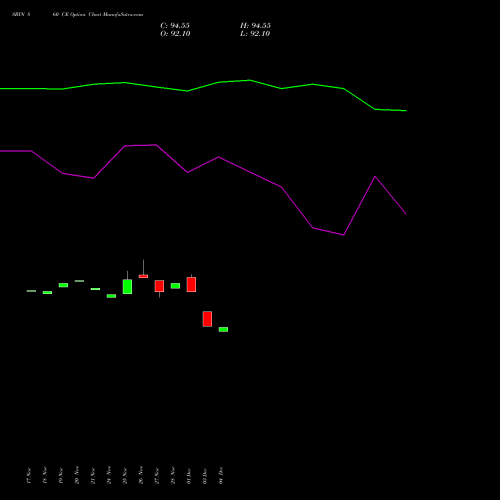The width and height of the screenshot is (500, 500).
Task: Click the red candlestick for 02 Dec
Action: 207,319
